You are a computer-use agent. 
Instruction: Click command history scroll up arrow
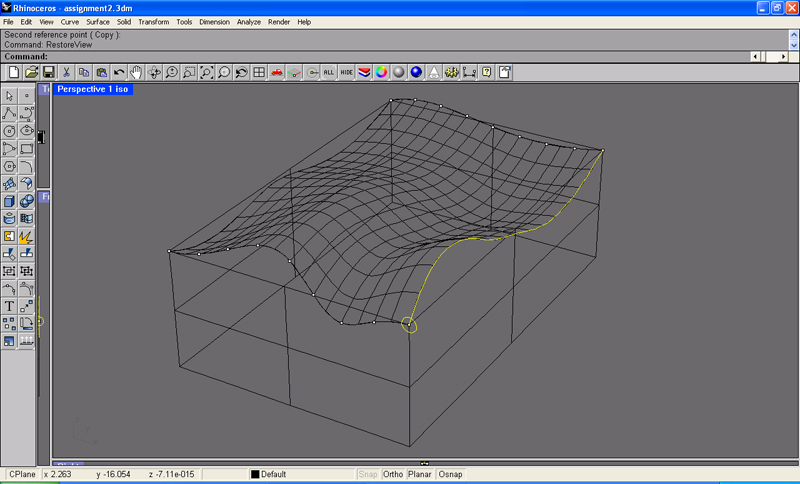tap(793, 35)
